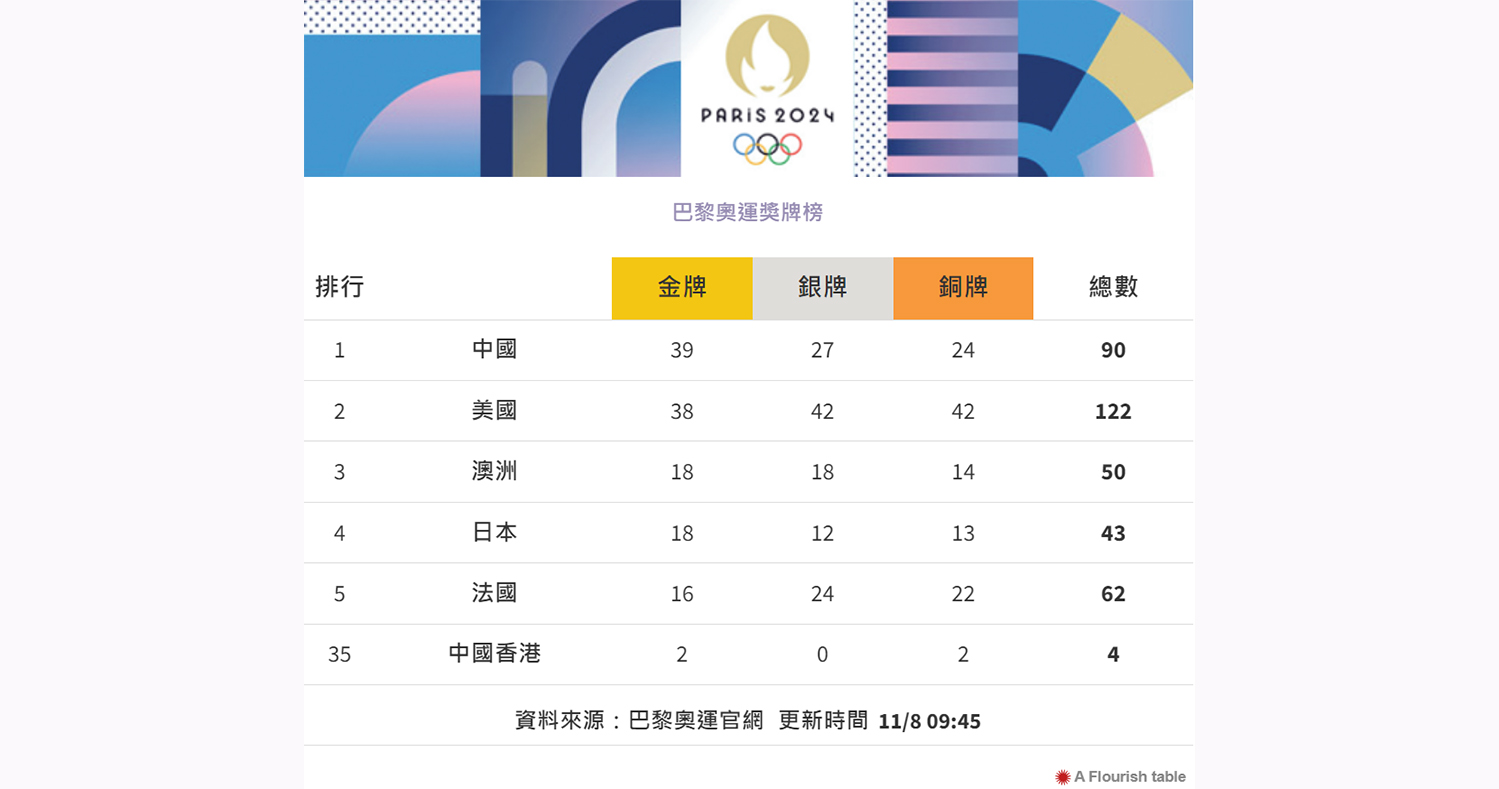Screen dimensions: 1499x789
Task: Click the rank number 35 cell
Action: (340, 655)
